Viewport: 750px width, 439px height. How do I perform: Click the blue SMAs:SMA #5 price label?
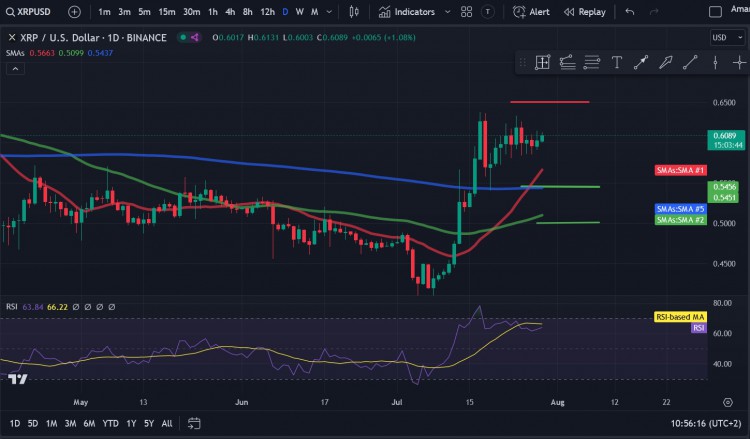pyautogui.click(x=681, y=209)
